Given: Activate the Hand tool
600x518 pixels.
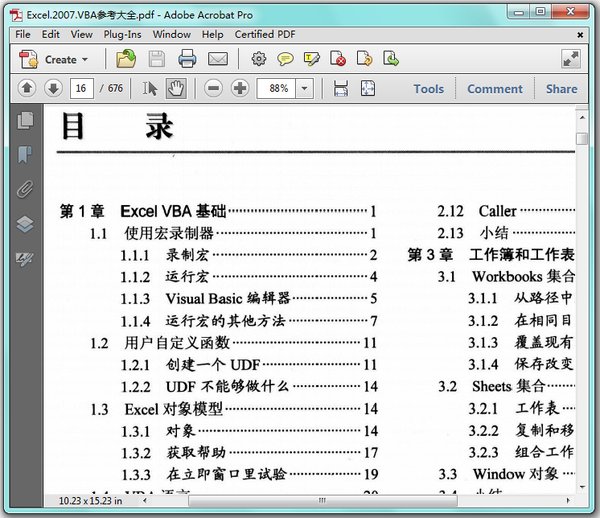Looking at the screenshot, I should 176,89.
